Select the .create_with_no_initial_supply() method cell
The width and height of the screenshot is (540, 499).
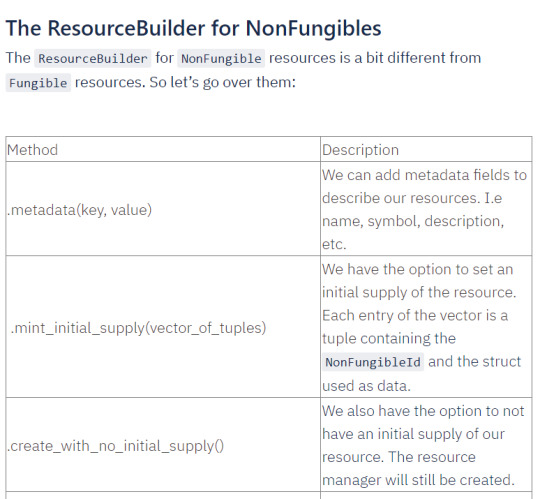coord(163,445)
